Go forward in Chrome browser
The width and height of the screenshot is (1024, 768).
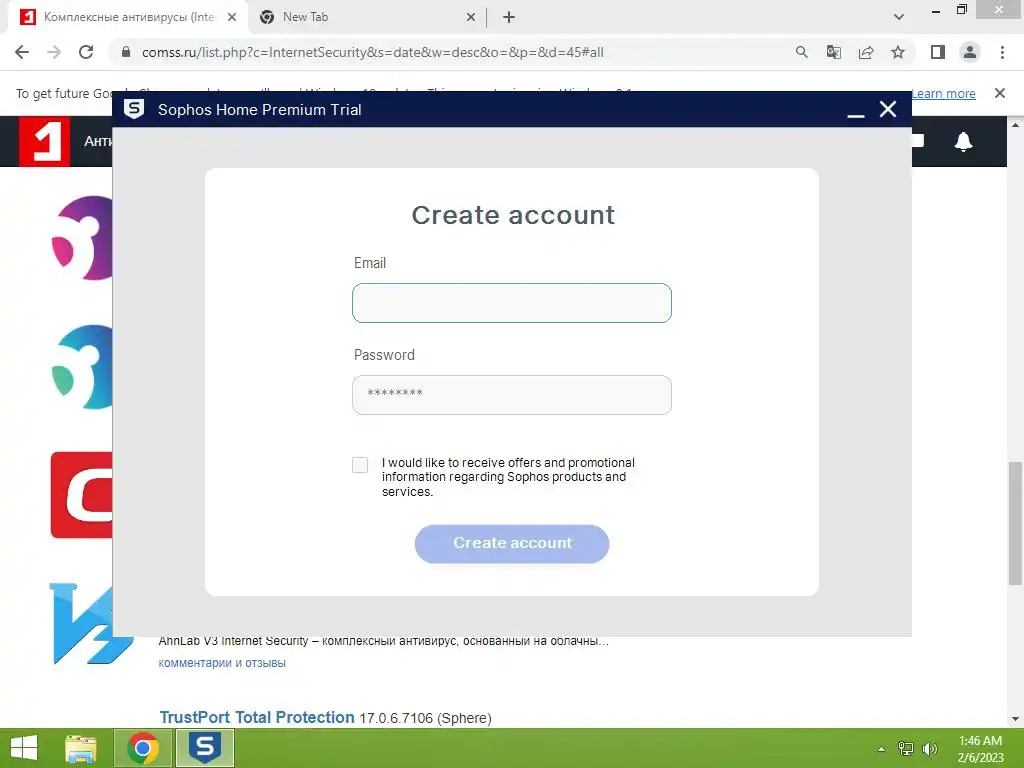(x=54, y=52)
